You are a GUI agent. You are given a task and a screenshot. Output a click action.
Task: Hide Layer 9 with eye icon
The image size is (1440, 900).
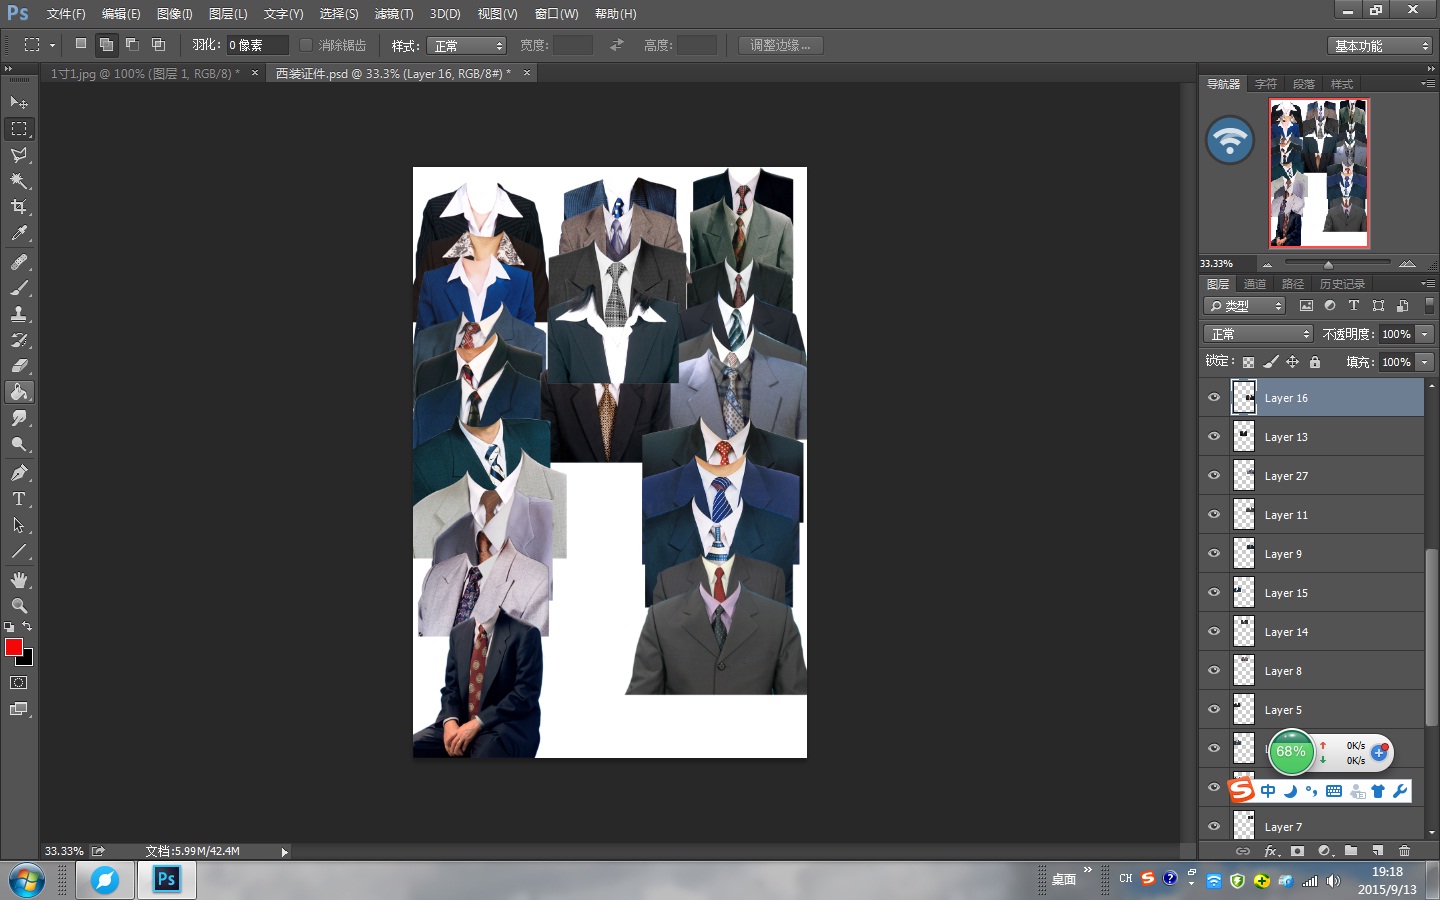(x=1214, y=553)
